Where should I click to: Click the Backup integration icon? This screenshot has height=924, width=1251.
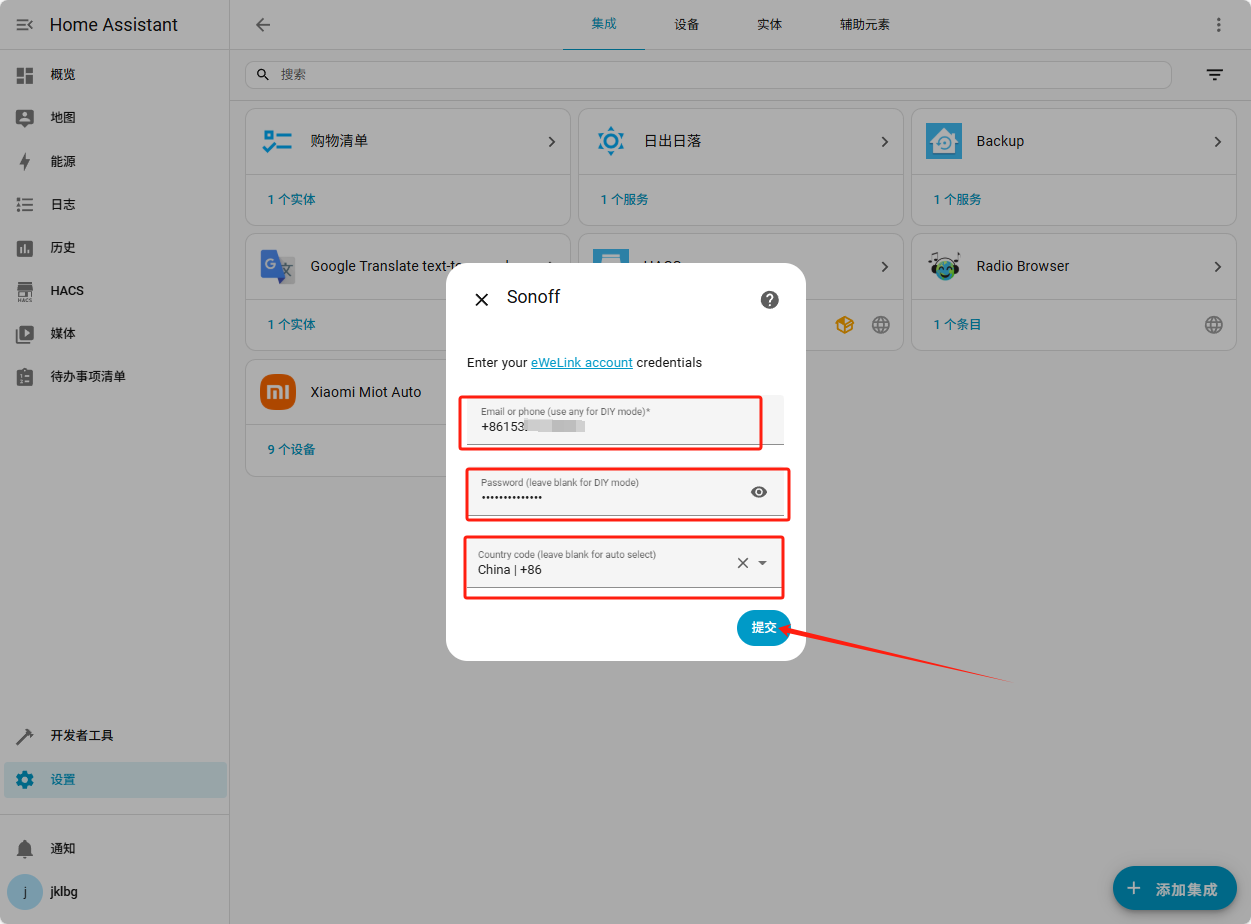tap(944, 141)
